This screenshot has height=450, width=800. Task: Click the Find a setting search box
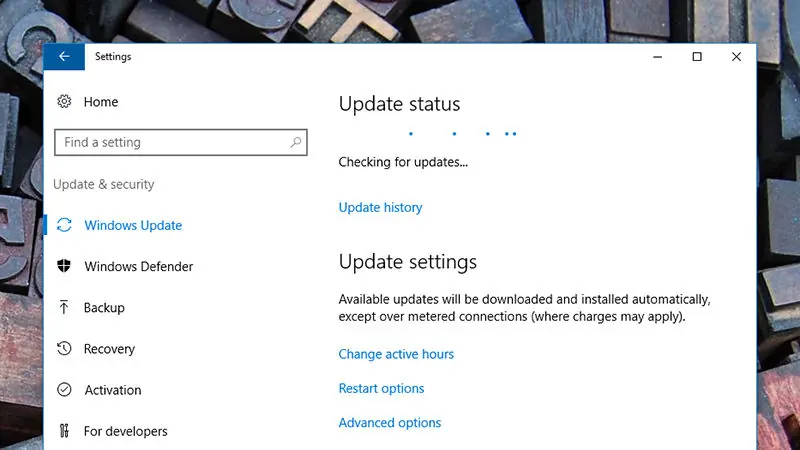[181, 142]
